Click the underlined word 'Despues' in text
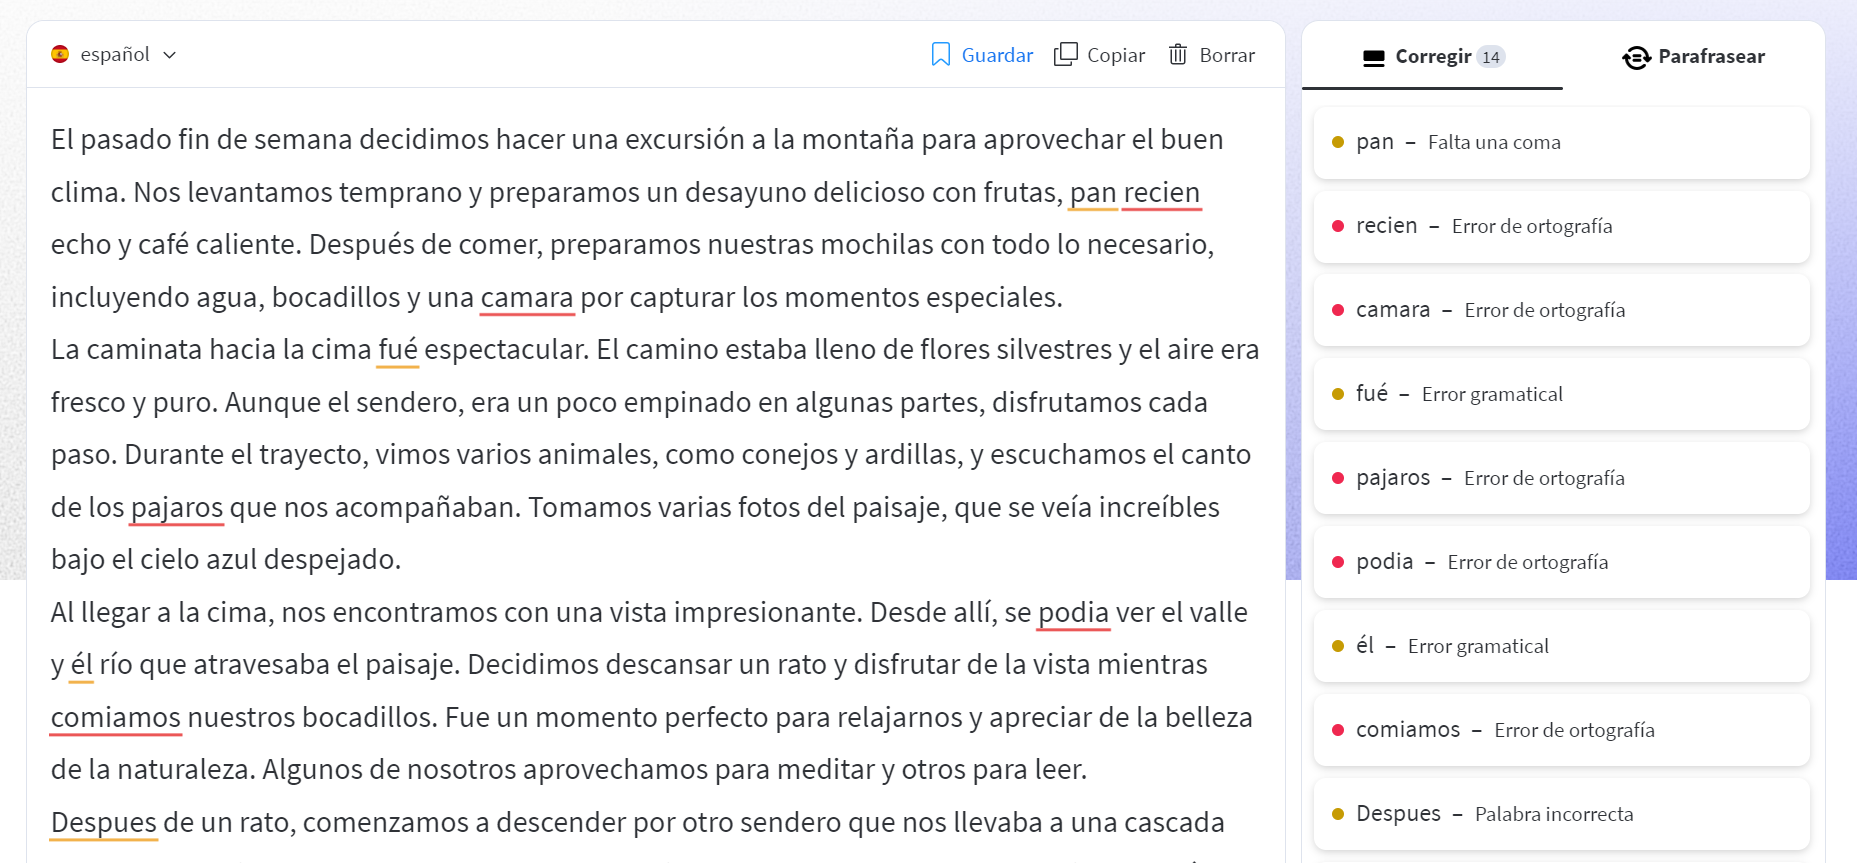1857x863 pixels. point(104,822)
